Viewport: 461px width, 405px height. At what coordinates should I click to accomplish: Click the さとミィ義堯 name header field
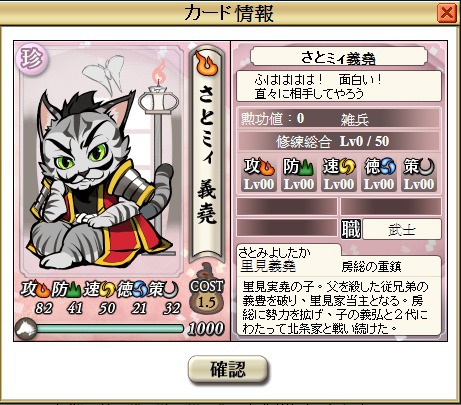pyautogui.click(x=339, y=57)
